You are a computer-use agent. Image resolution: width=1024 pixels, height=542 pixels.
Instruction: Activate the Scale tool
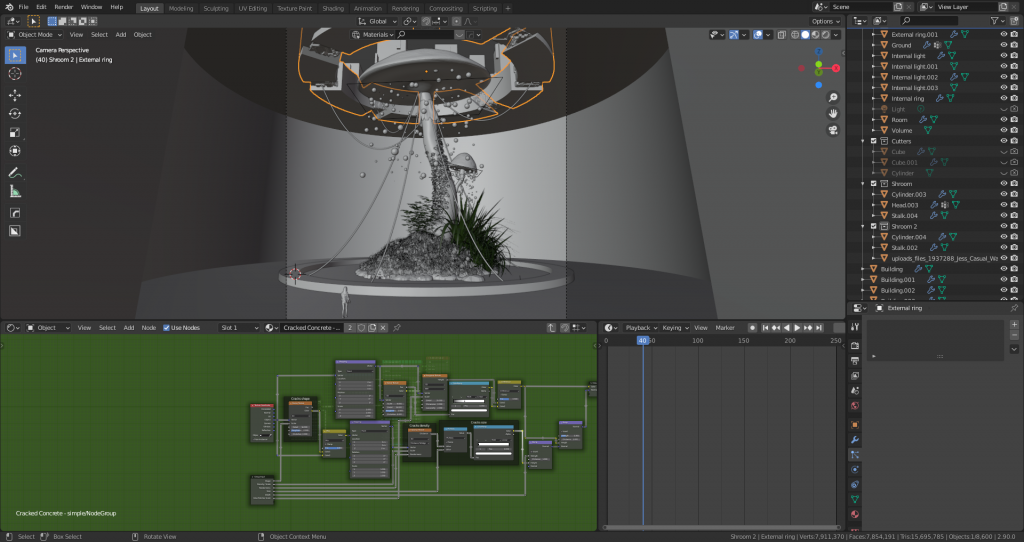(15, 132)
